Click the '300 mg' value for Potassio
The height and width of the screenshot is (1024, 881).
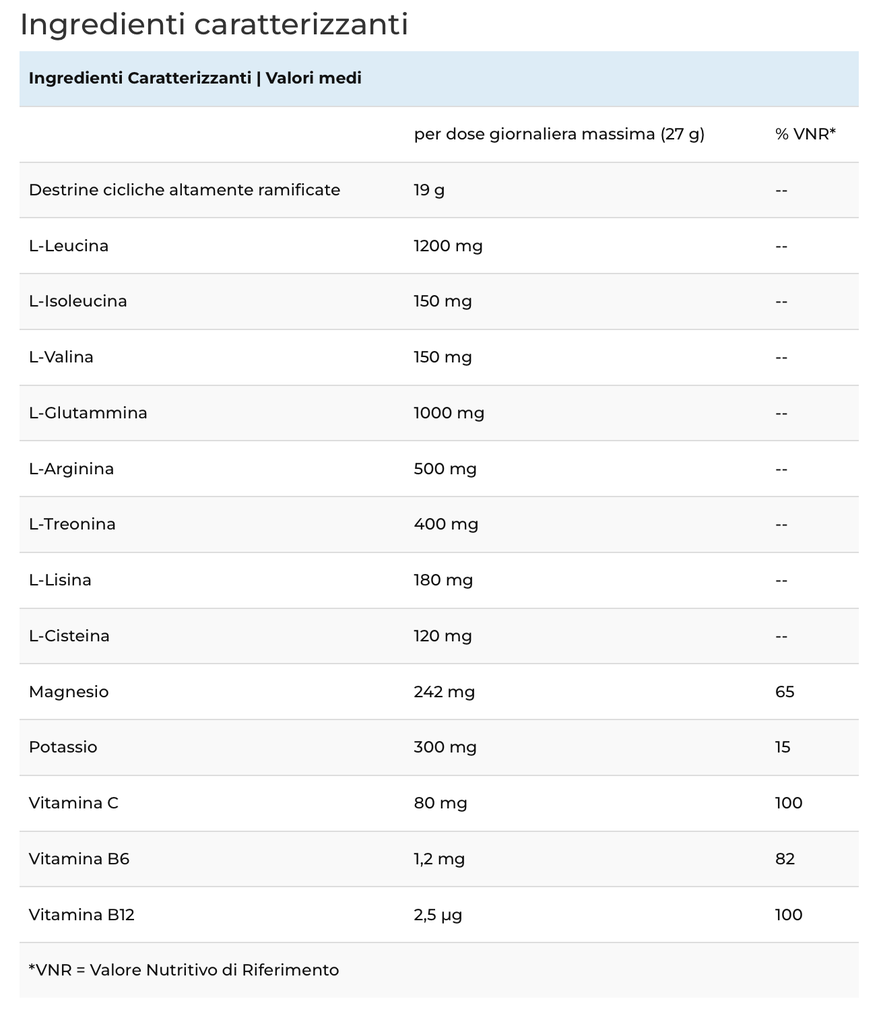point(445,747)
